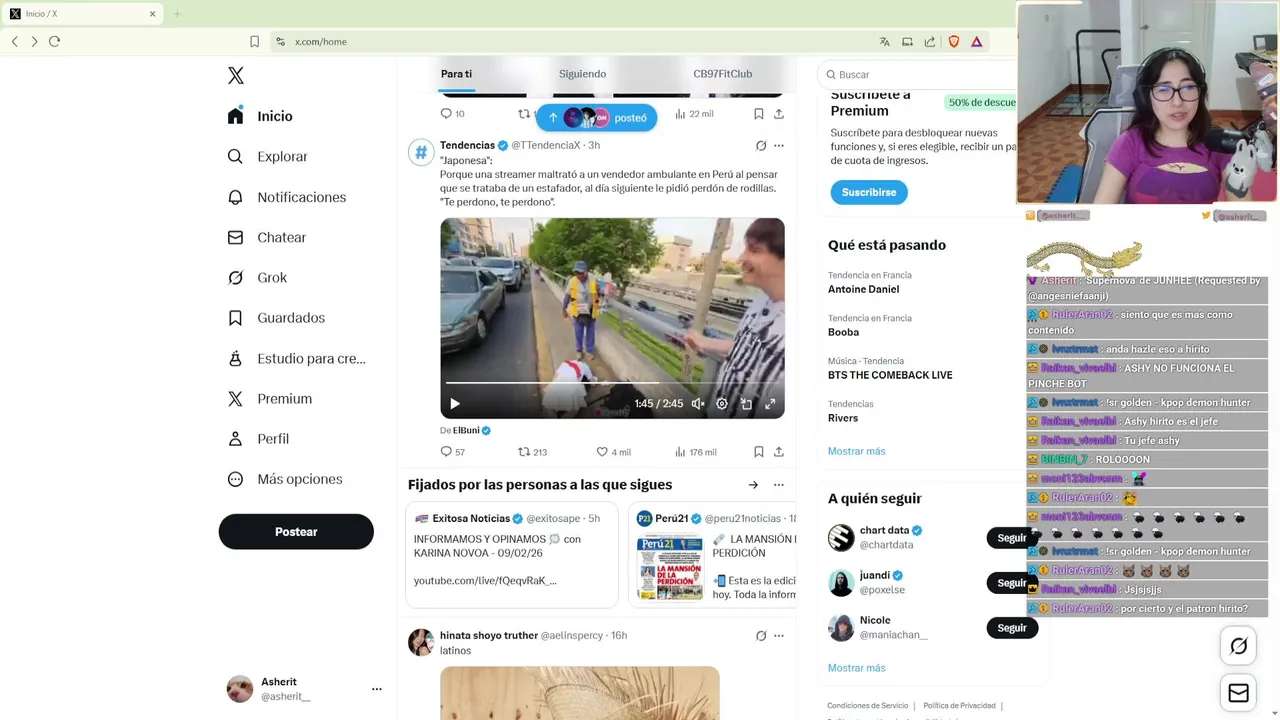This screenshot has width=1280, height=720.
Task: Open Perú21 newspaper thumbnail
Action: click(x=670, y=567)
